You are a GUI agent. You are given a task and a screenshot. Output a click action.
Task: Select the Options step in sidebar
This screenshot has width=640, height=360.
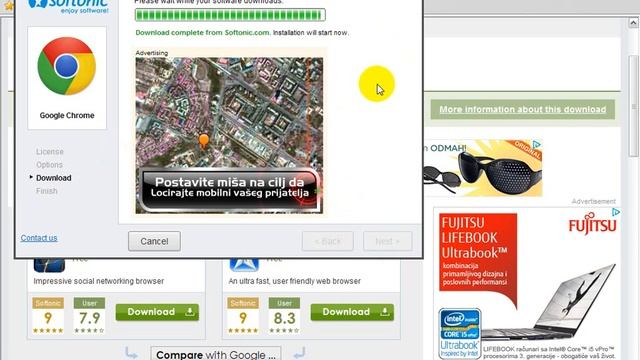(x=49, y=165)
